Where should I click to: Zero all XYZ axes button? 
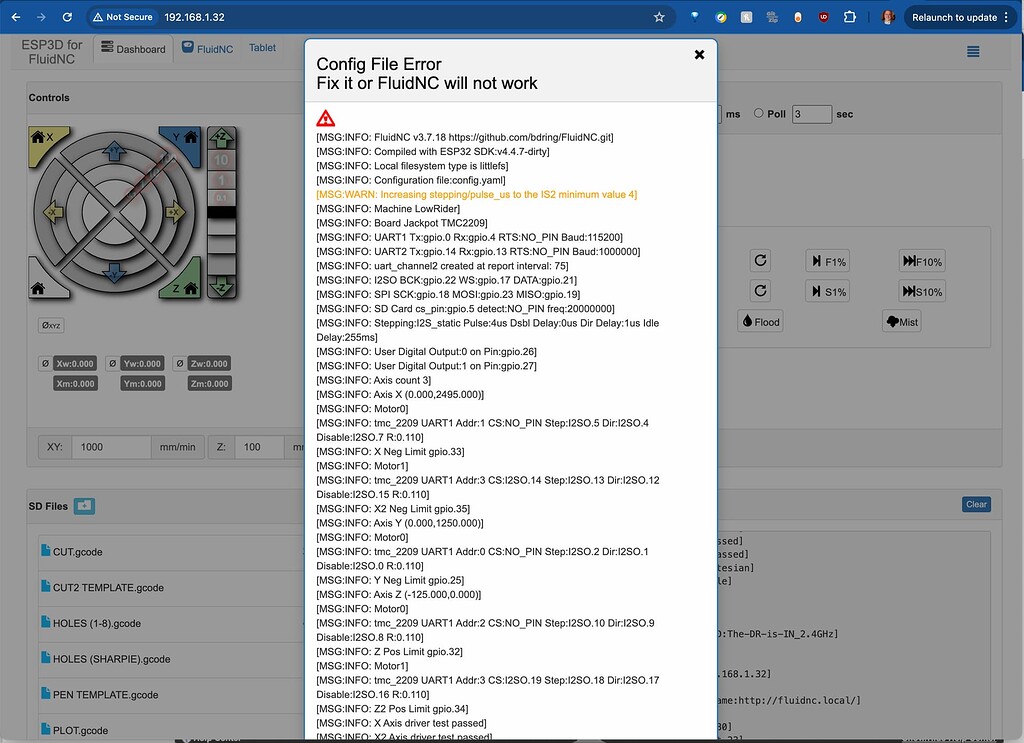pyautogui.click(x=51, y=325)
